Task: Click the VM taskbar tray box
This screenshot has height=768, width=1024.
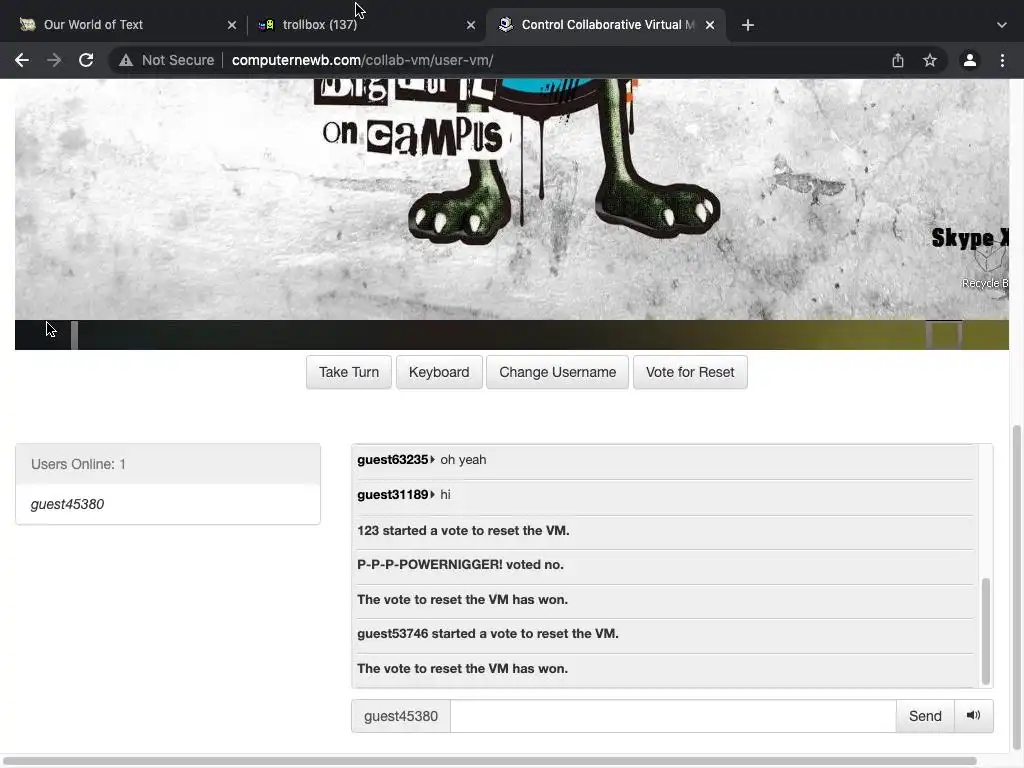Action: pos(945,335)
